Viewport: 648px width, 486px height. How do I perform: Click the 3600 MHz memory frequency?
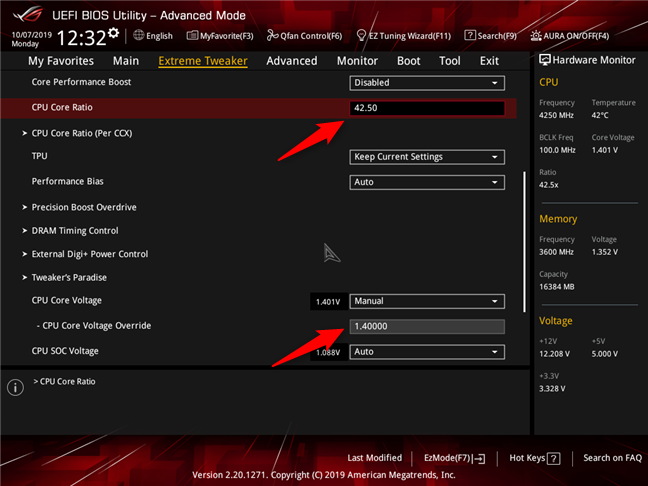point(556,252)
